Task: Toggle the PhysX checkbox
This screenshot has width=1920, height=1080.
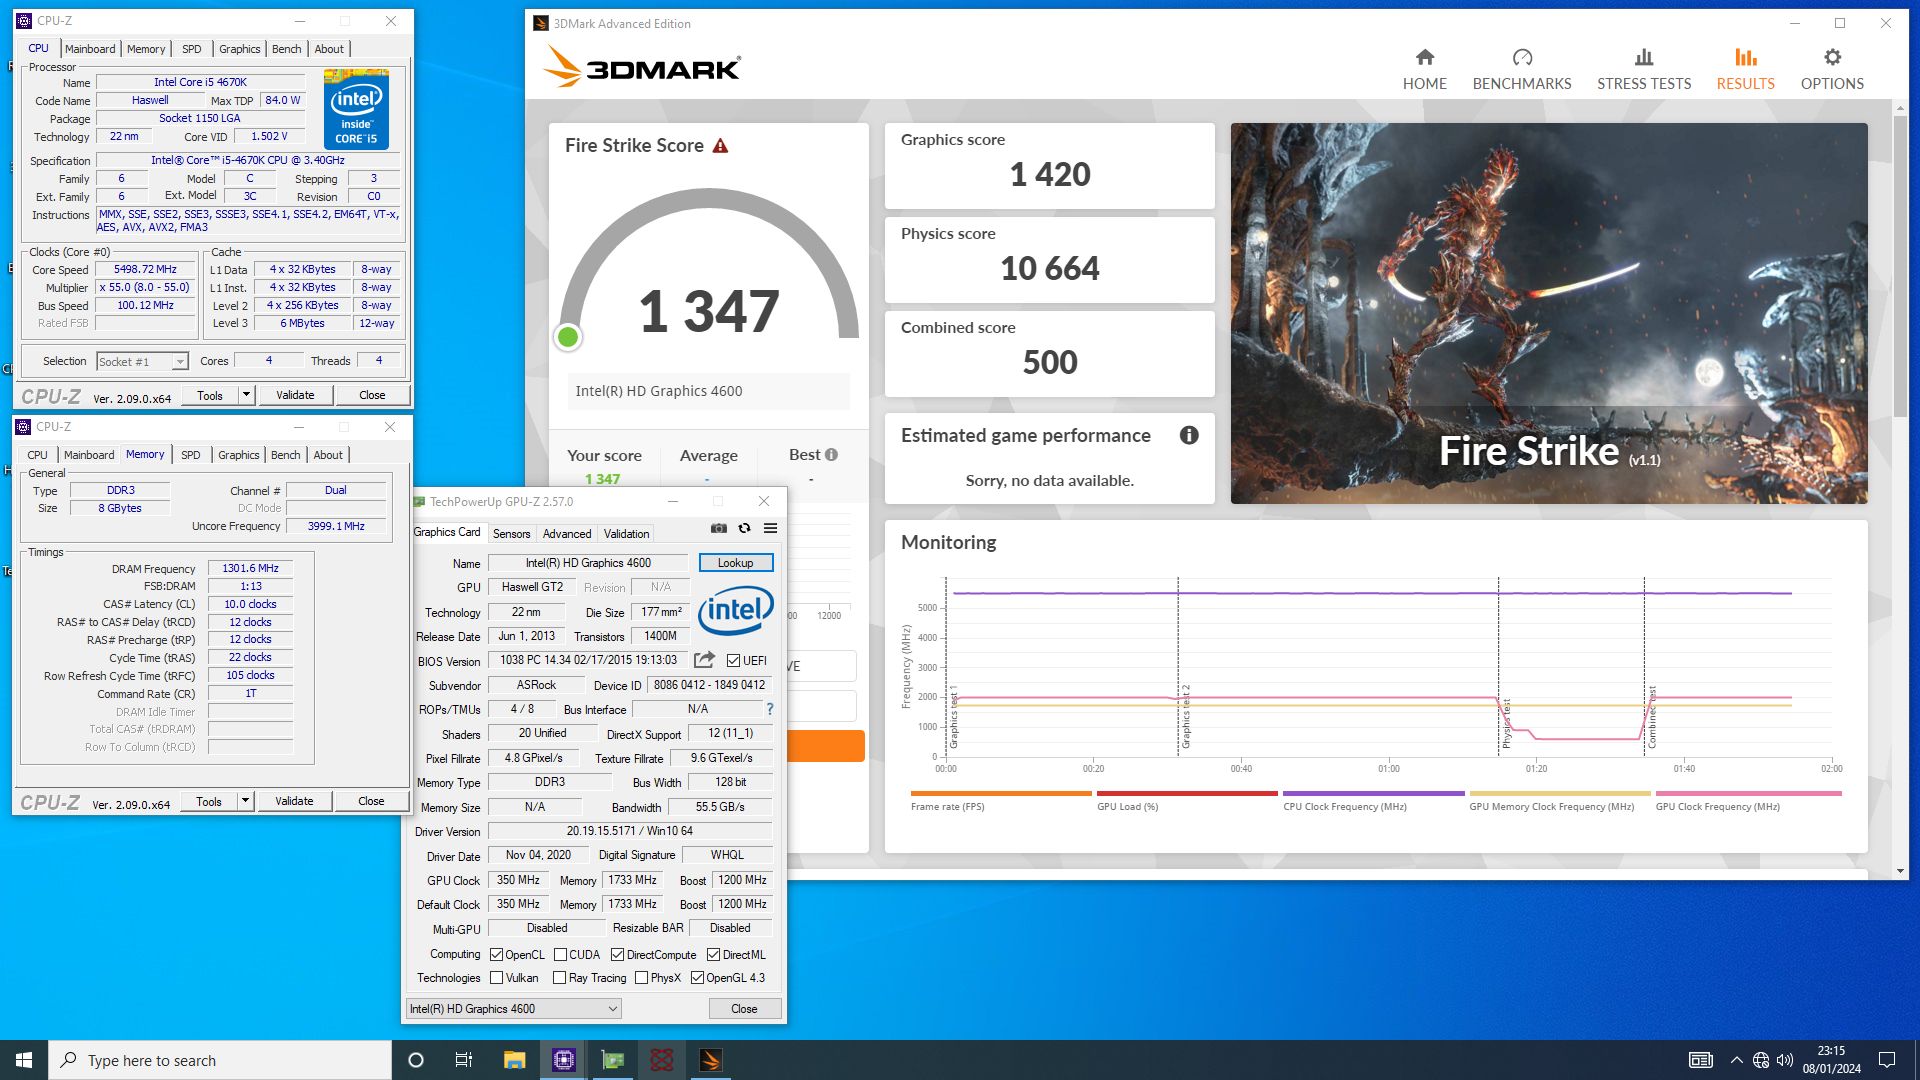Action: pos(641,978)
